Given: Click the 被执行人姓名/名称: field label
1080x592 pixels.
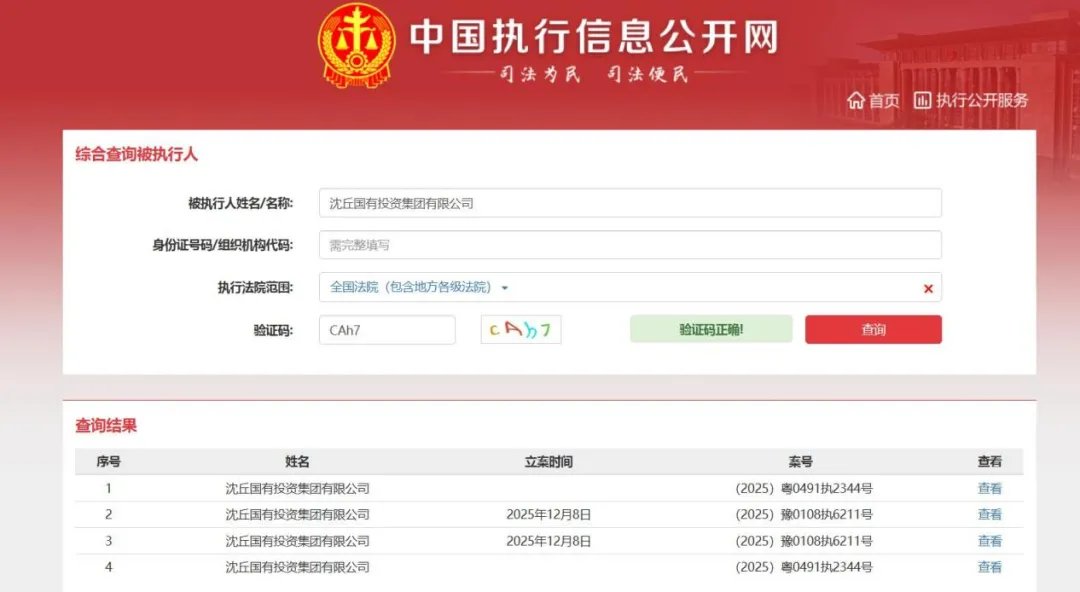Looking at the screenshot, I should 240,203.
